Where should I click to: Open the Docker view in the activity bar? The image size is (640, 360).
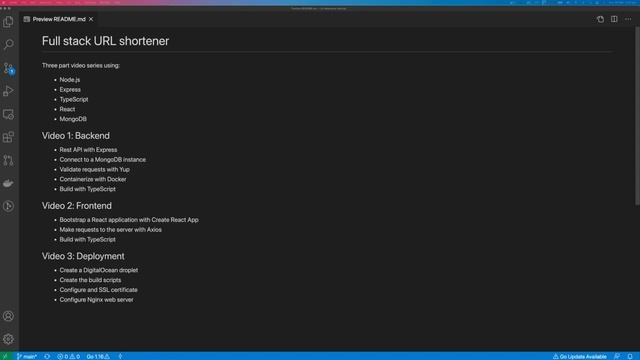8,183
